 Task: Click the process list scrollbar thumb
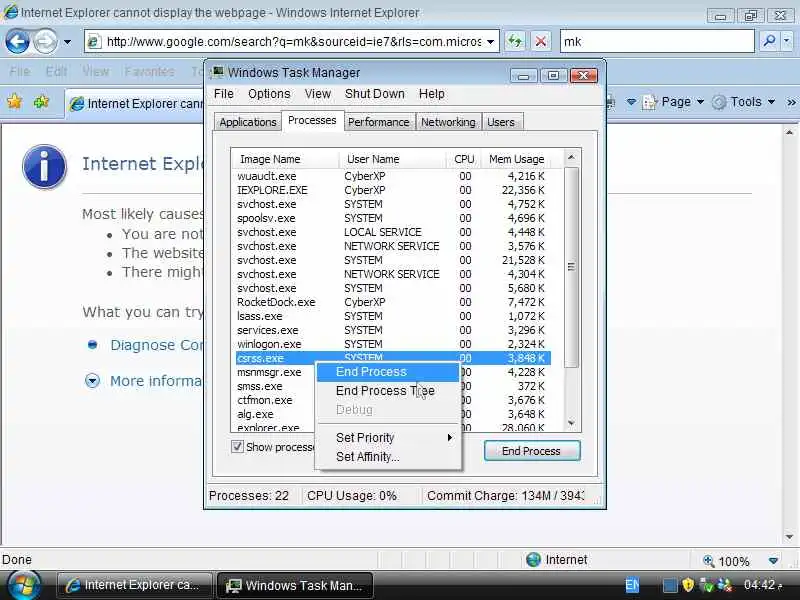(x=571, y=267)
